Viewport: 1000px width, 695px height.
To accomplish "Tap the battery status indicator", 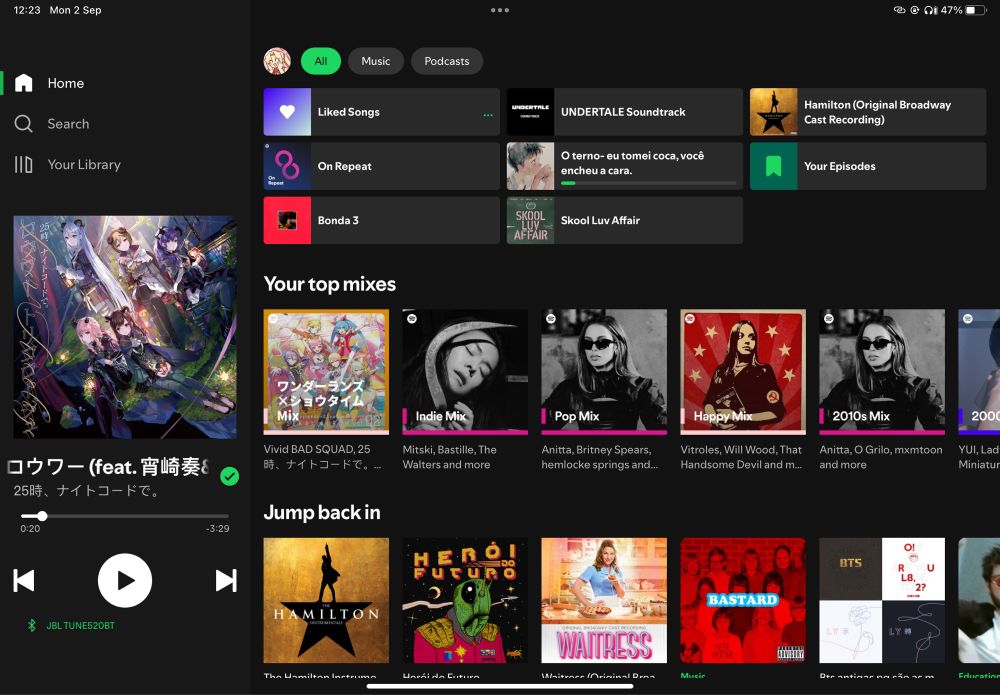I will click(976, 10).
